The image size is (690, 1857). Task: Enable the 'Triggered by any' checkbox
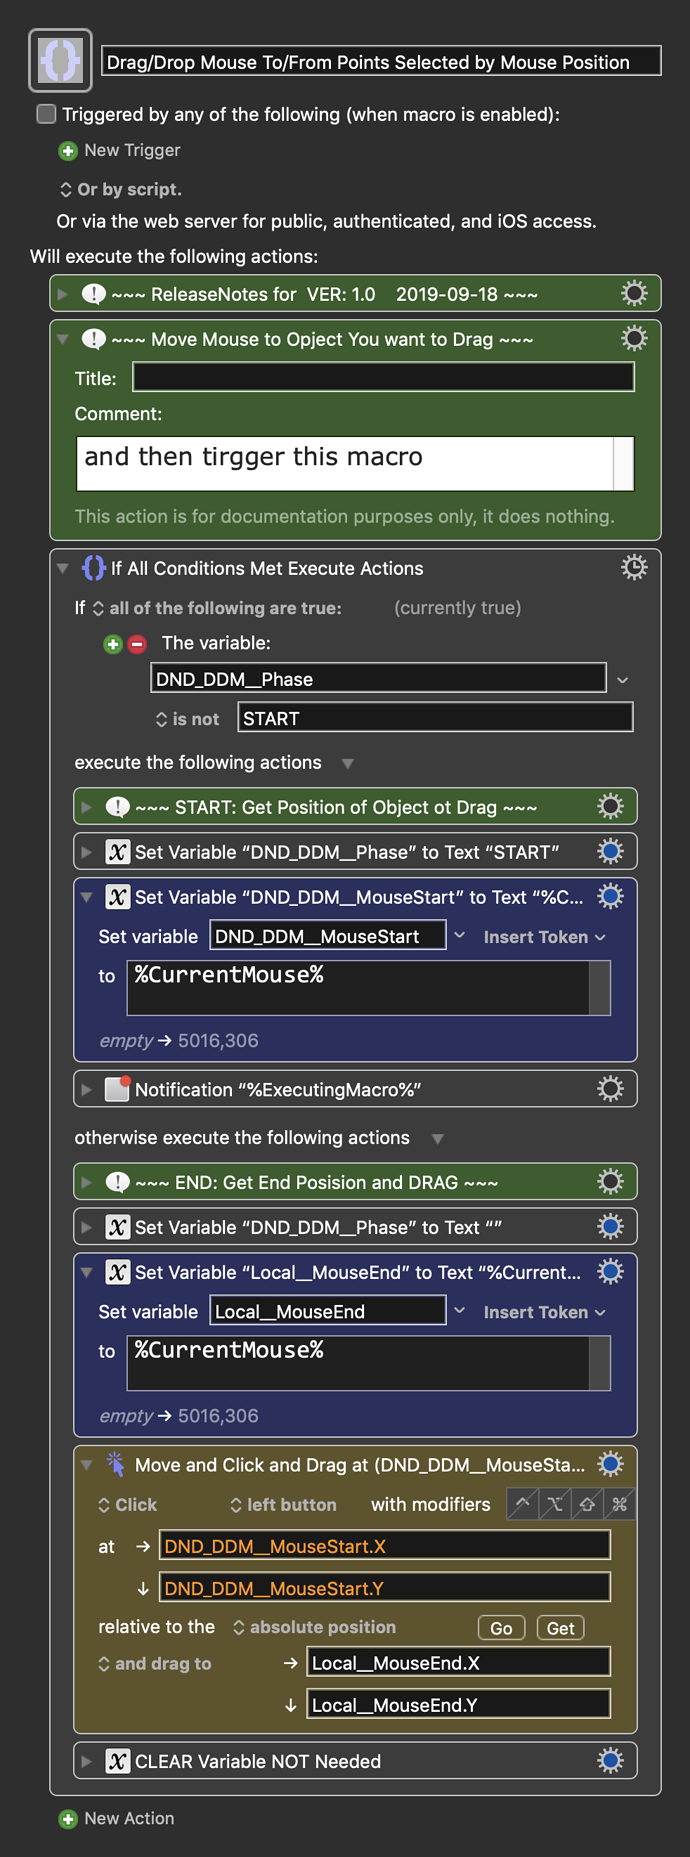point(46,114)
